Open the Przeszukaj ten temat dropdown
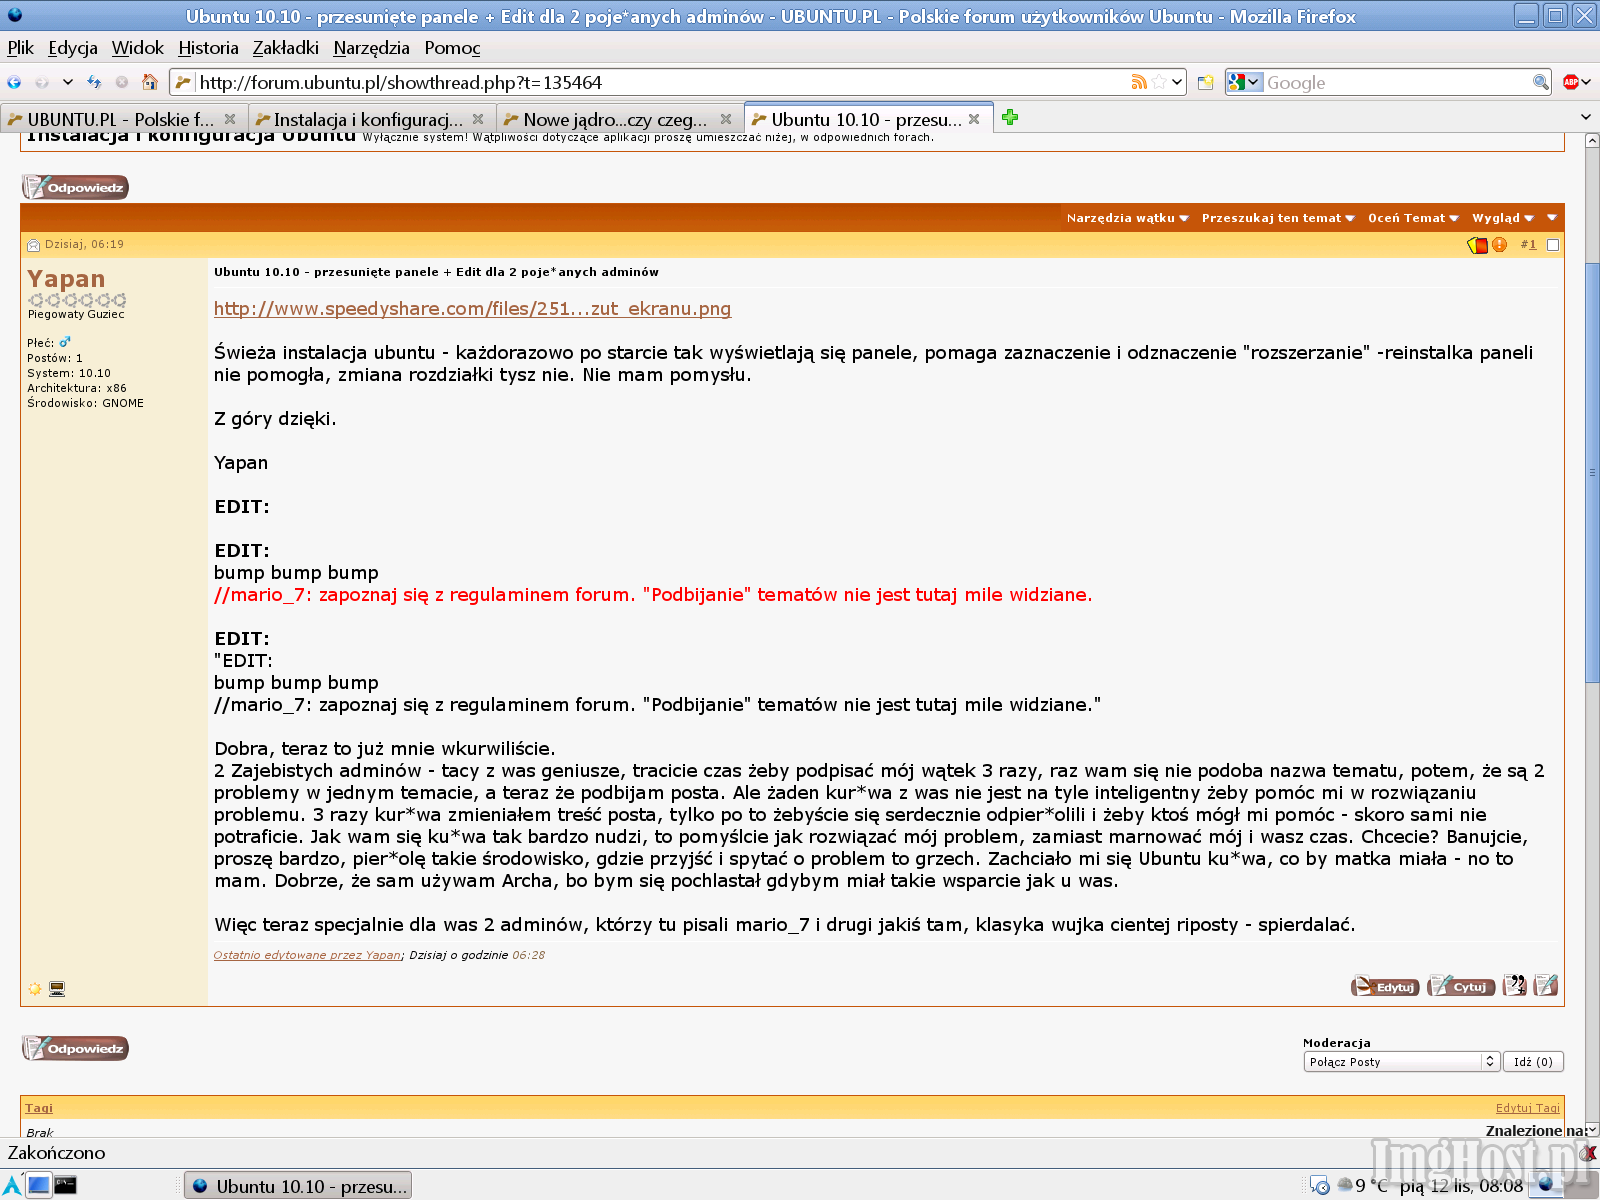 pos(1278,218)
